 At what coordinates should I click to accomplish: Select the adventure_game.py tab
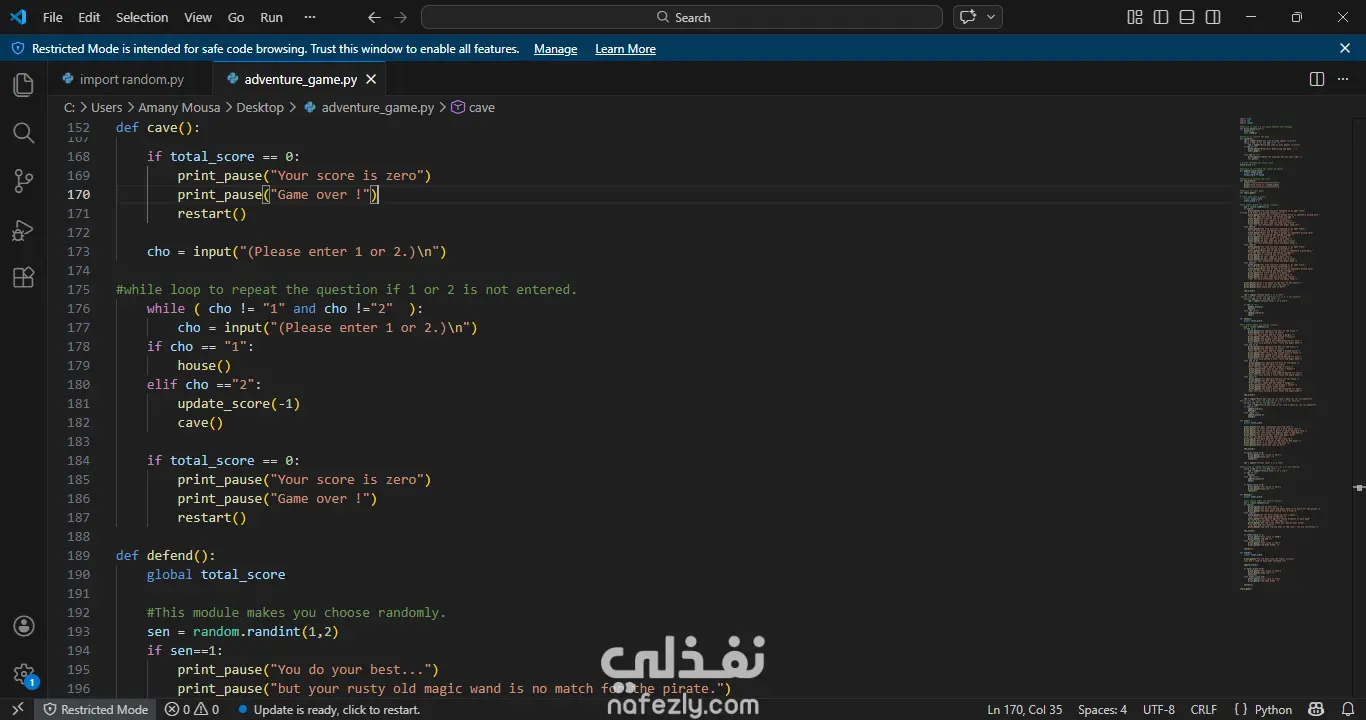pyautogui.click(x=300, y=79)
